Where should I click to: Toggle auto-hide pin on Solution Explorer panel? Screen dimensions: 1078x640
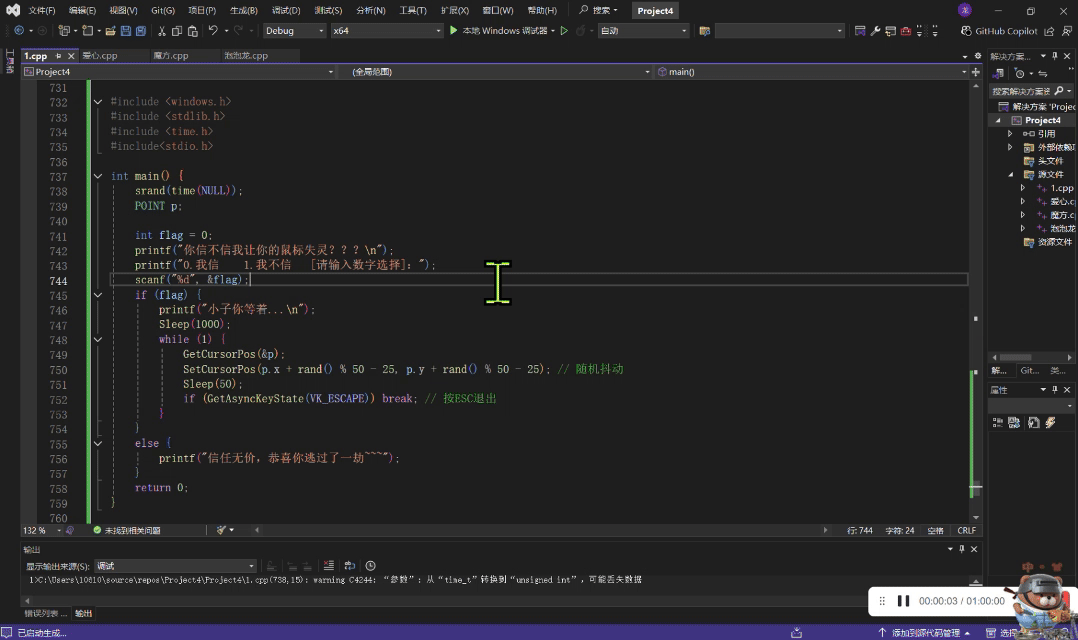click(x=1055, y=56)
